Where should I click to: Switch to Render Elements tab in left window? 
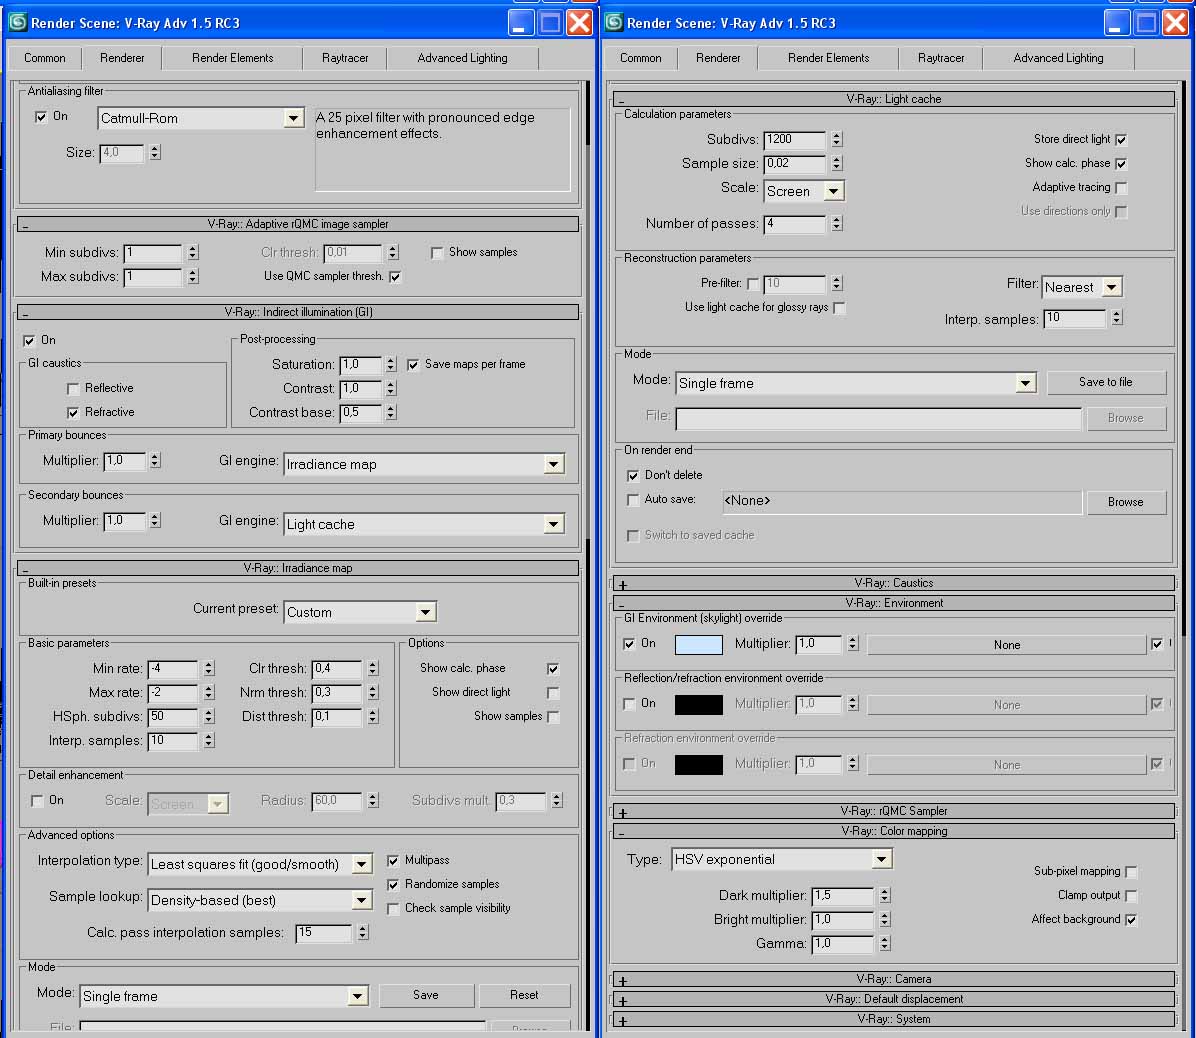(232, 58)
